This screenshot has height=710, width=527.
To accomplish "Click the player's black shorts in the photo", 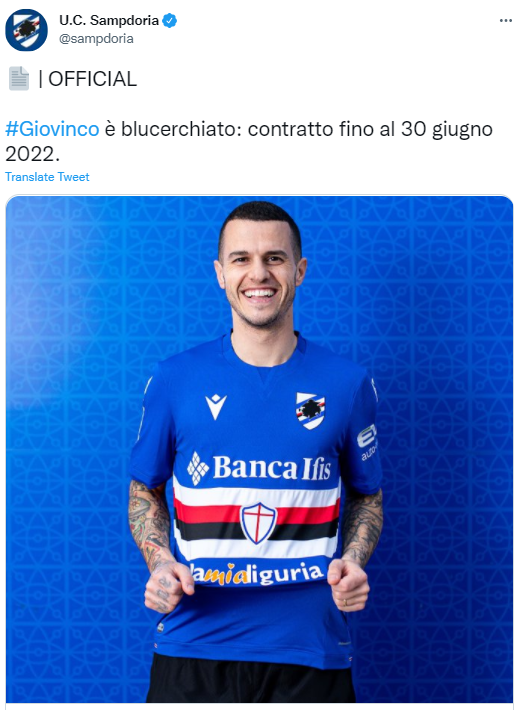I will [x=250, y=679].
